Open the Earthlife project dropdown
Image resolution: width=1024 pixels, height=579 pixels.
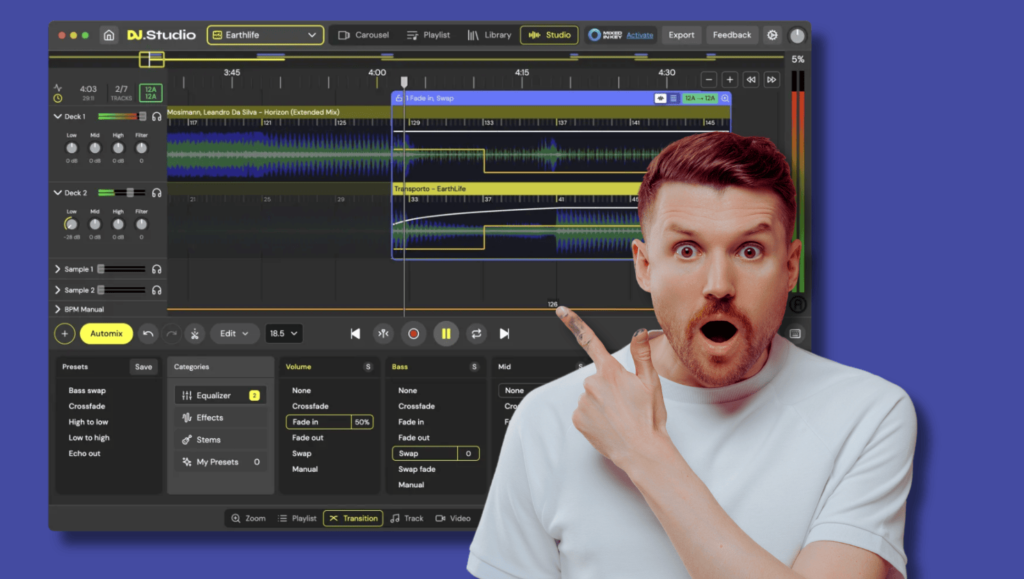265,35
